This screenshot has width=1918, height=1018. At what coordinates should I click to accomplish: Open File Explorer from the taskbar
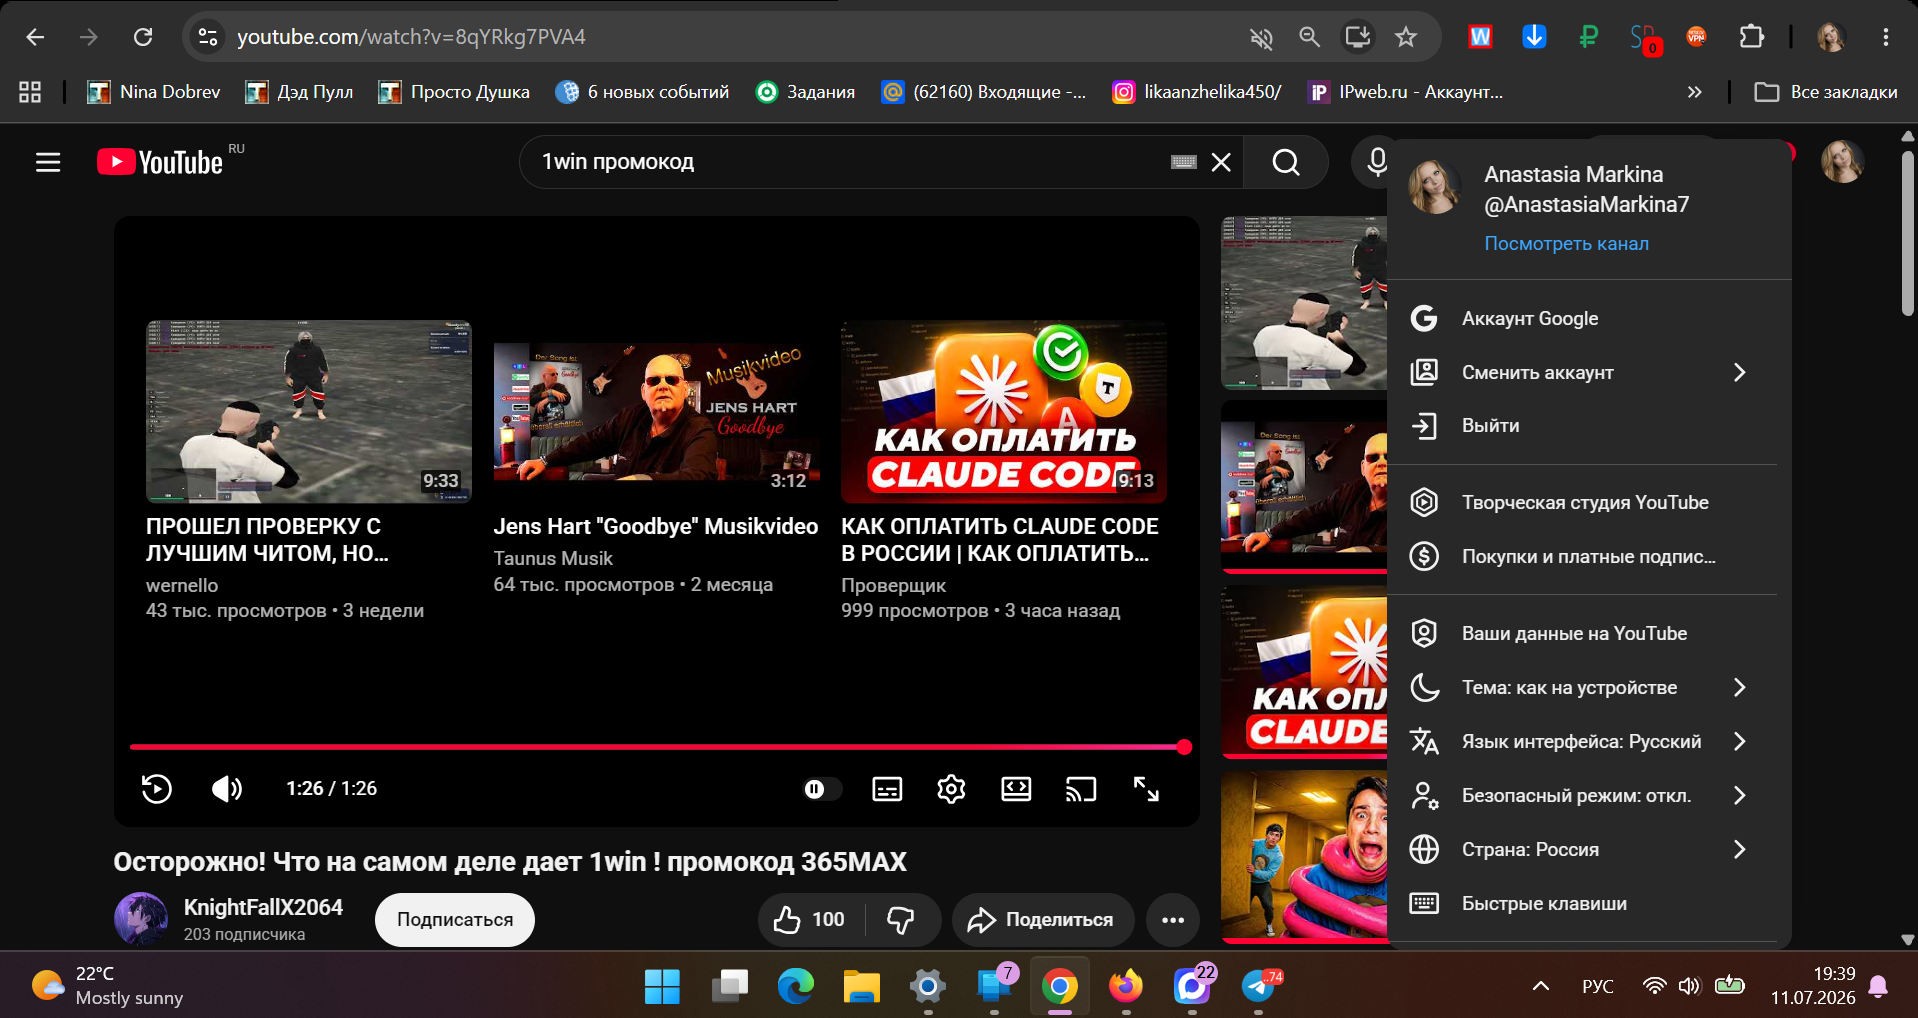click(x=861, y=987)
